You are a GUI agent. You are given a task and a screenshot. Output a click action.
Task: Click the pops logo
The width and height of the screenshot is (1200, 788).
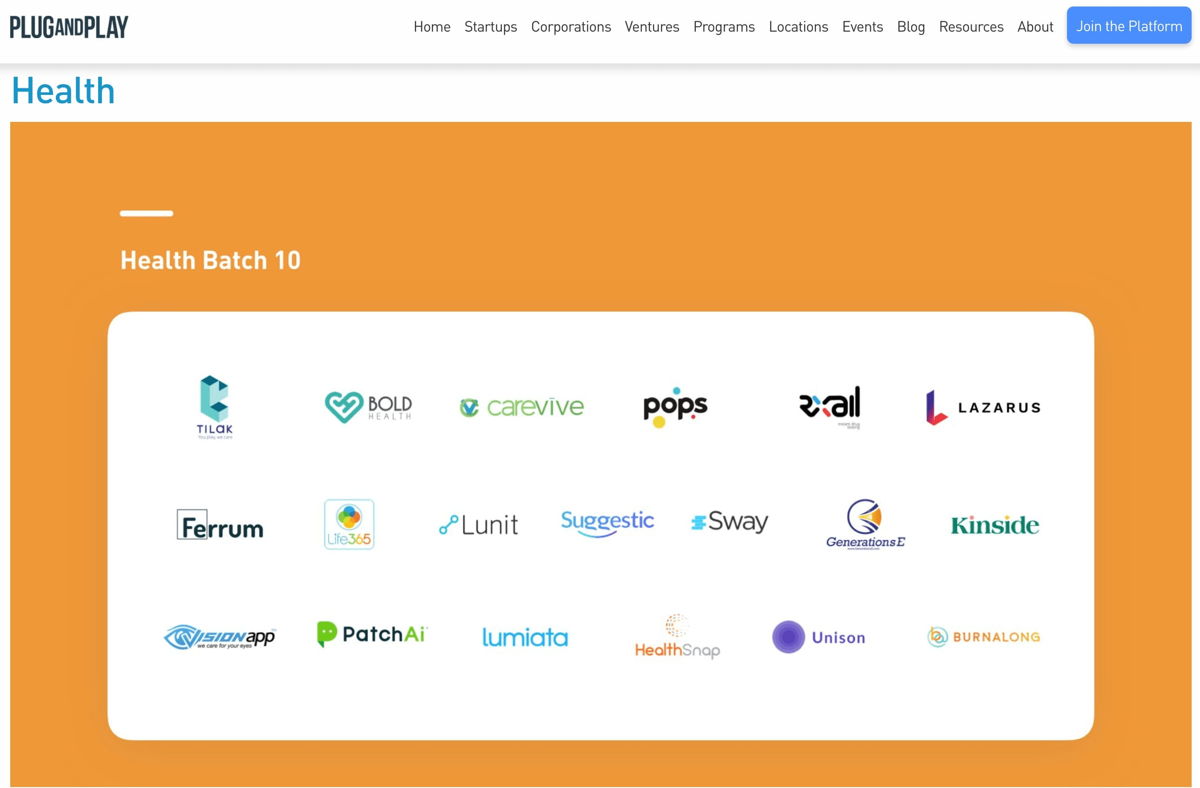[675, 407]
